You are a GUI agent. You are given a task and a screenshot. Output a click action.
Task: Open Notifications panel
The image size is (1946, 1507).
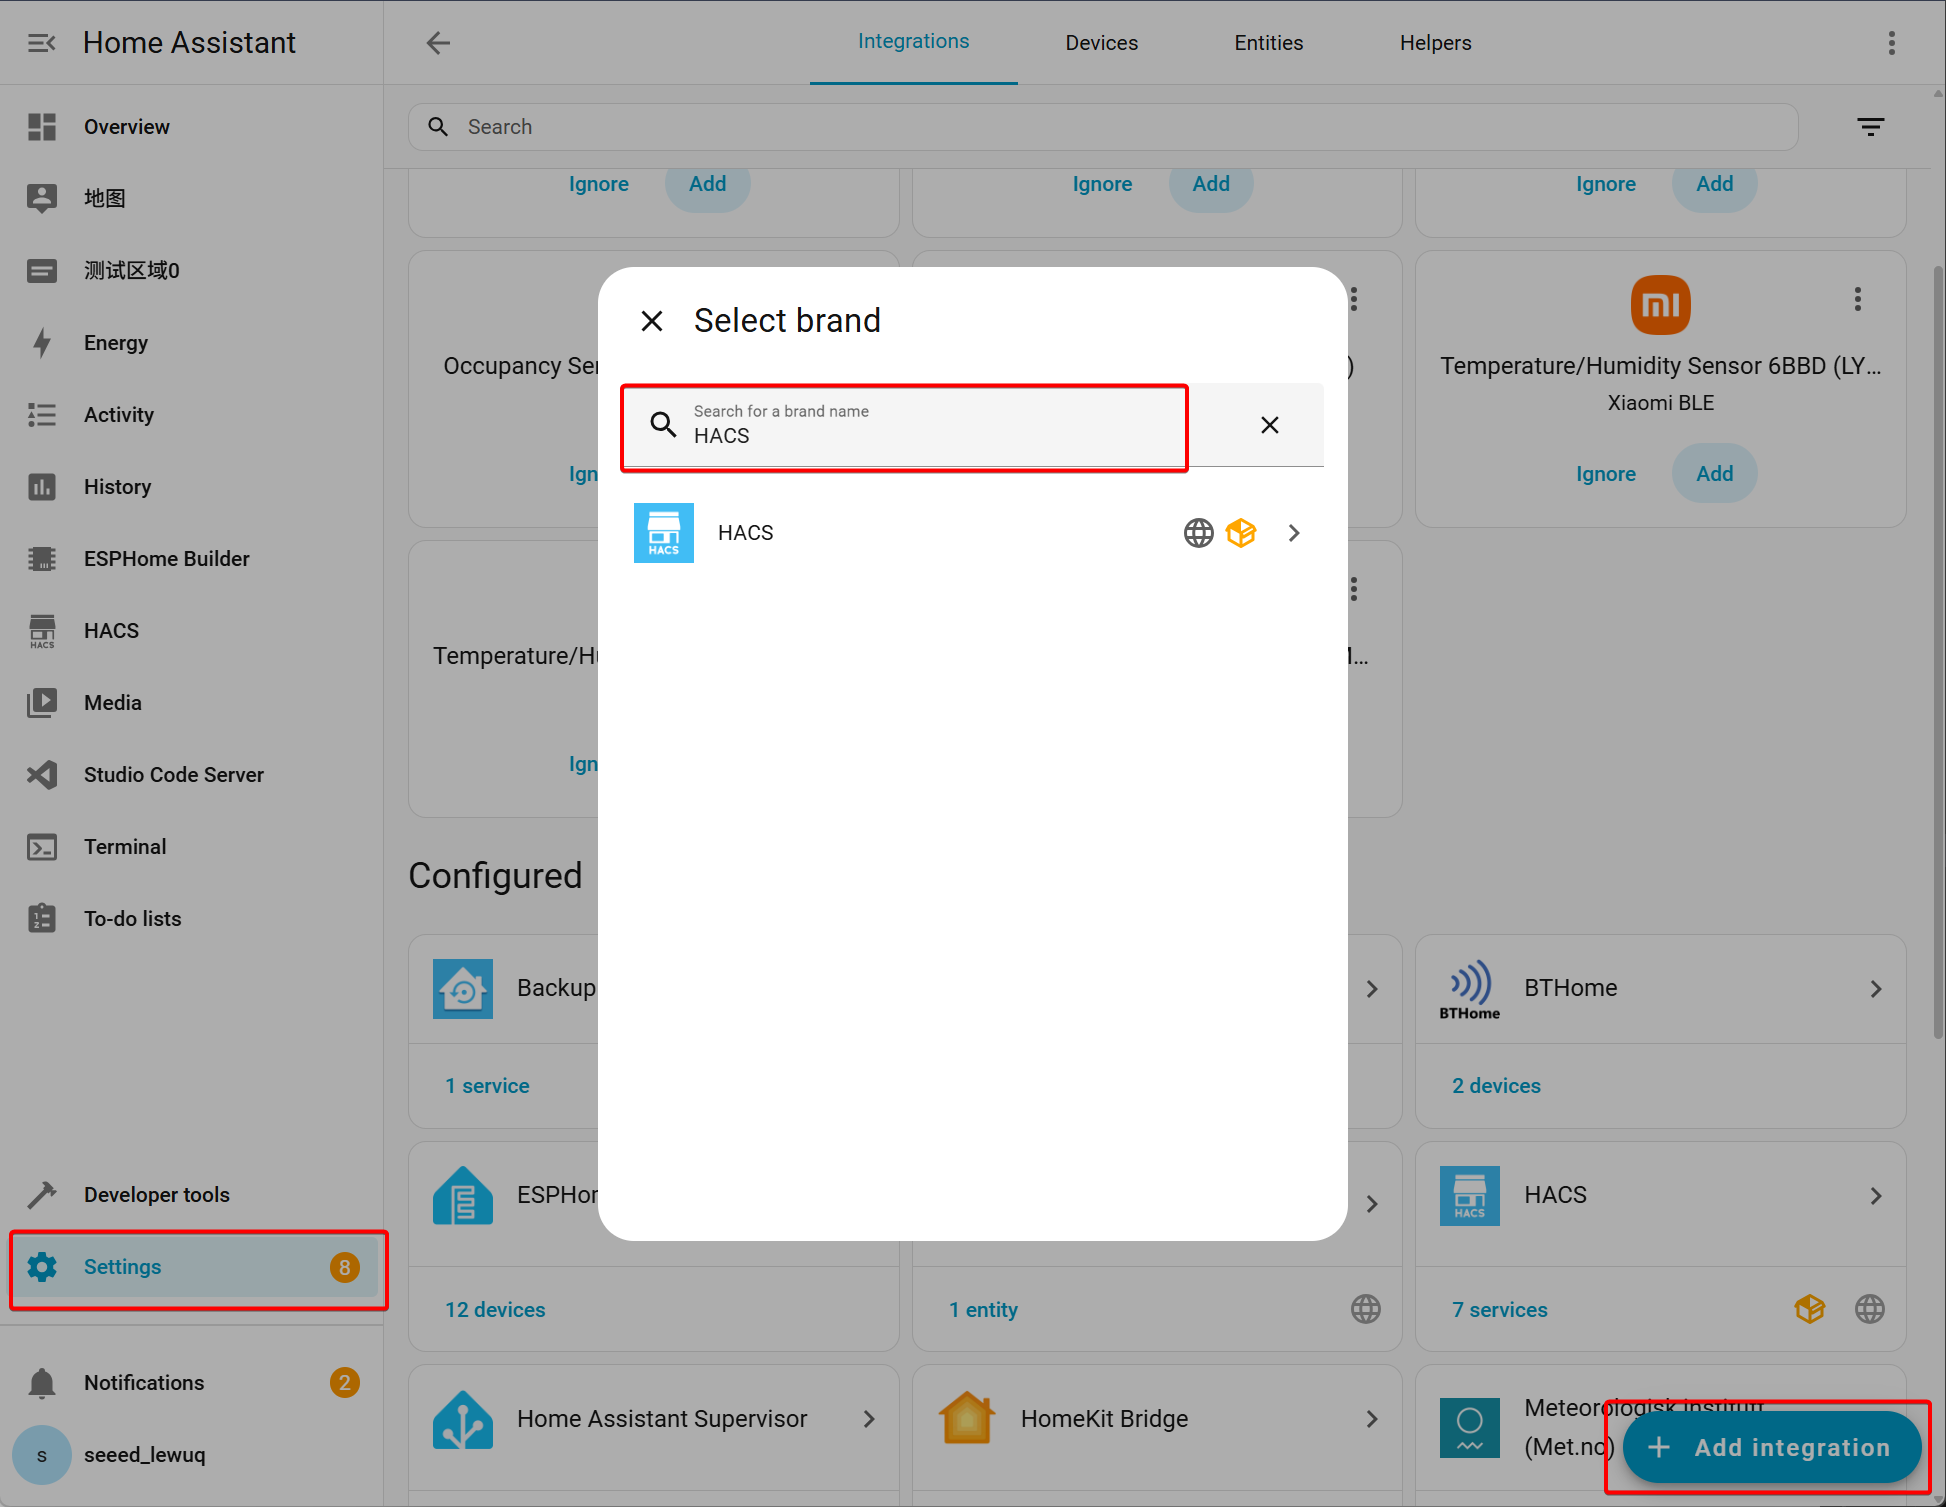pos(144,1383)
